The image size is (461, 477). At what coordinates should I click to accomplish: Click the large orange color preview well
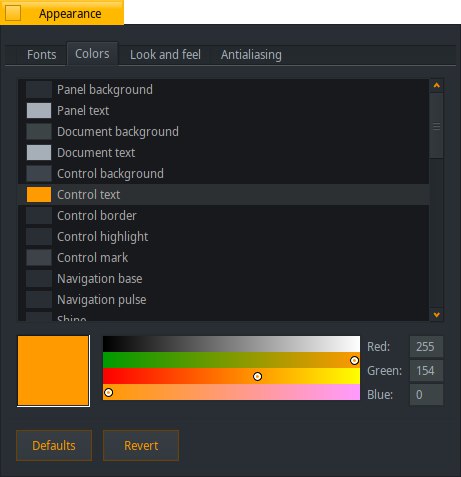[53, 371]
